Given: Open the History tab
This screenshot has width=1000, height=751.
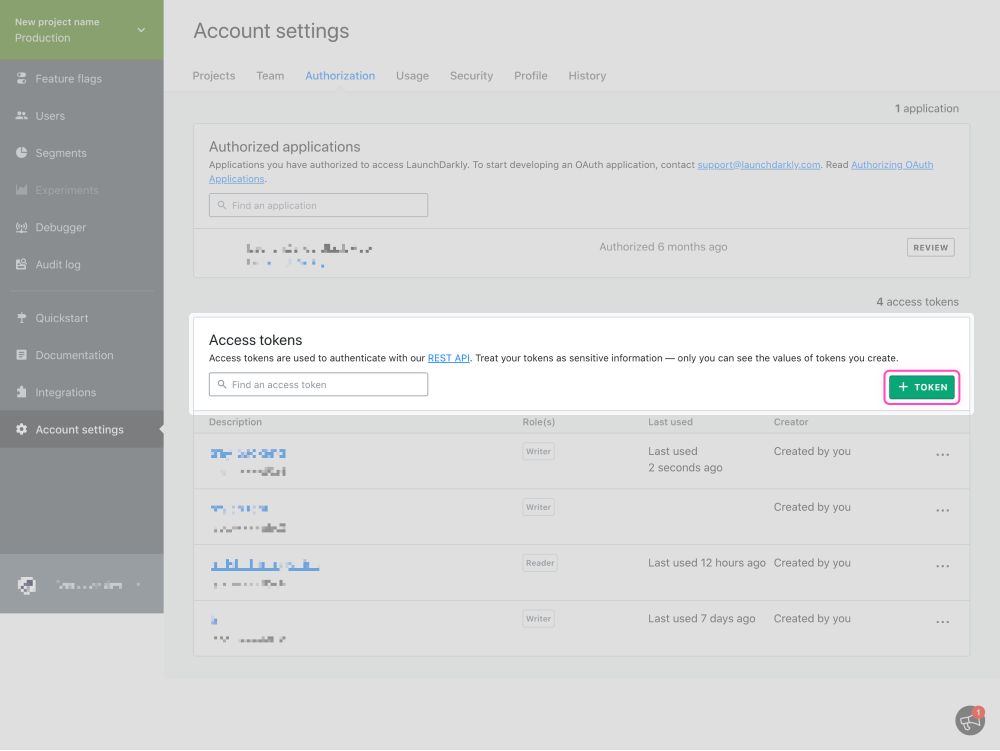Looking at the screenshot, I should click(587, 75).
